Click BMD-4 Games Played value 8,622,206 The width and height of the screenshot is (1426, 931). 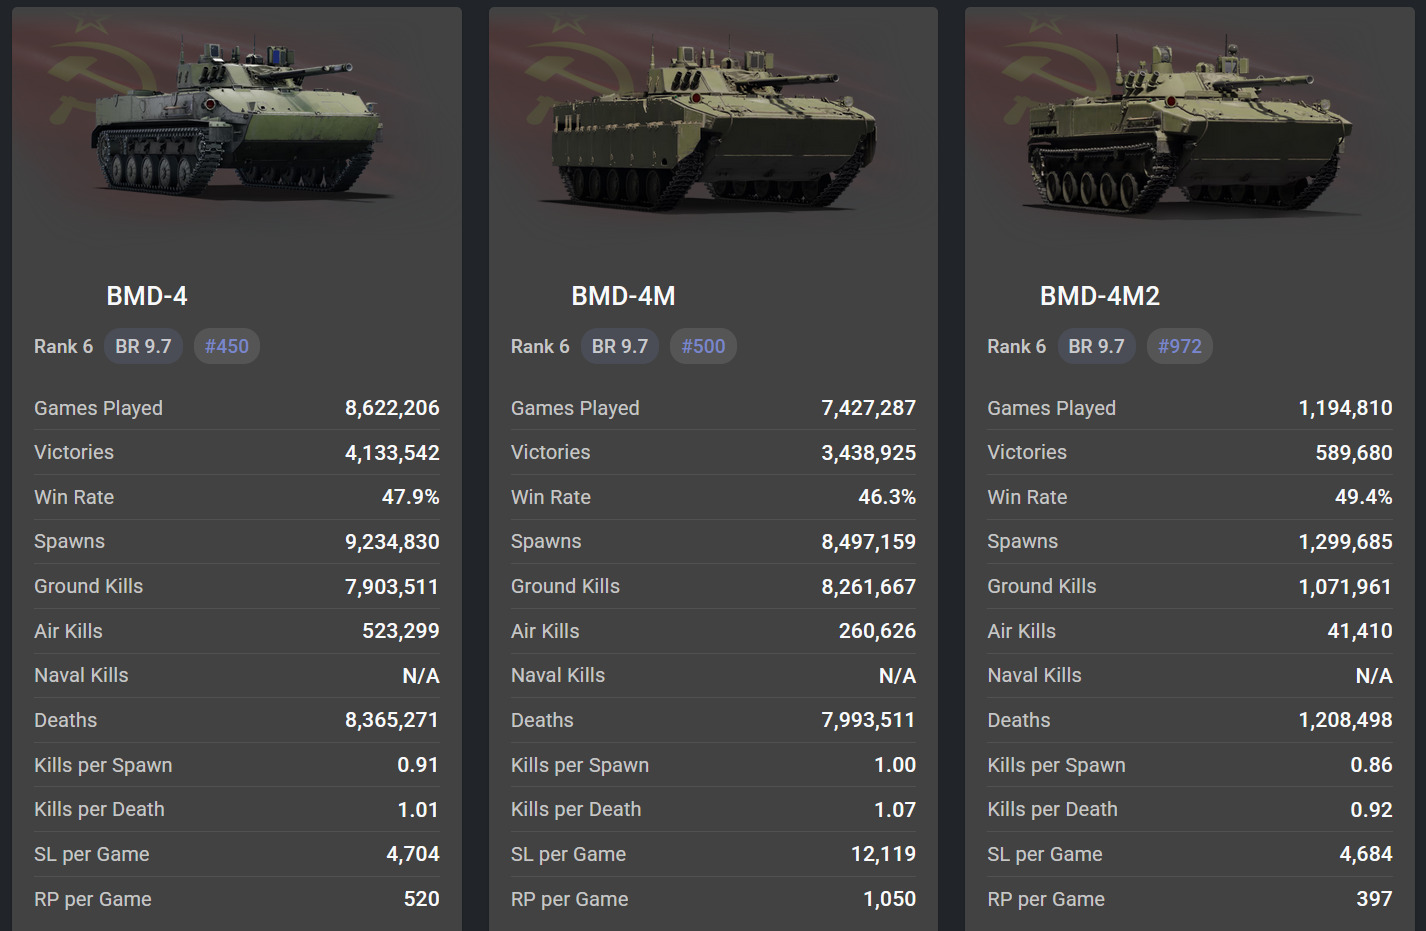coord(392,408)
